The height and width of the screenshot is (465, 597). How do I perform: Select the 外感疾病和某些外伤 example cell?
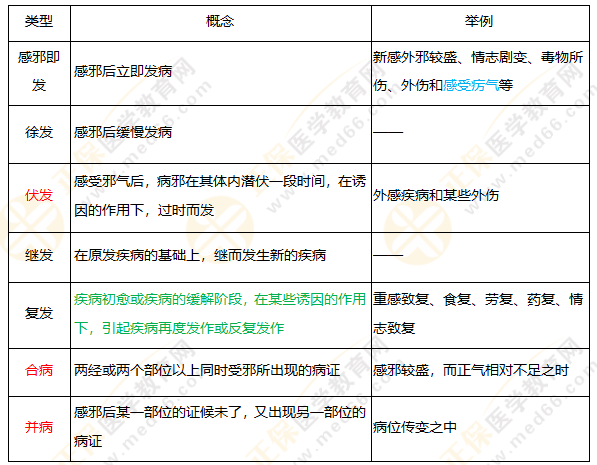(480, 198)
